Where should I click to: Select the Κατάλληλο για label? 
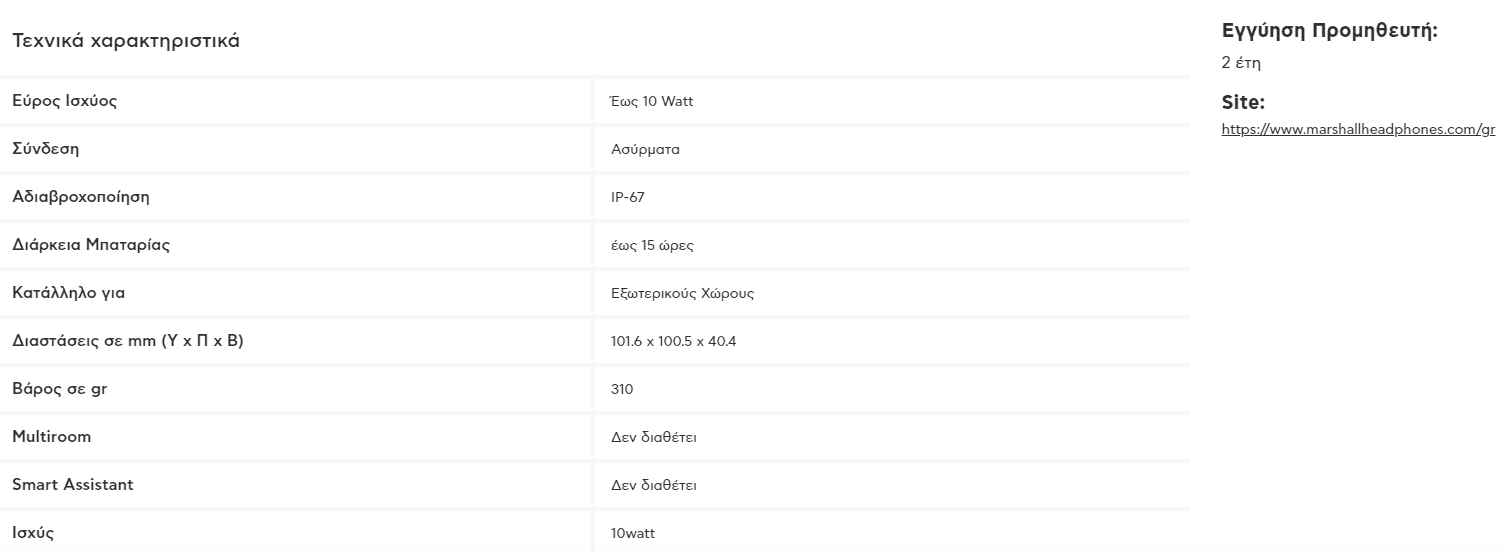(68, 293)
